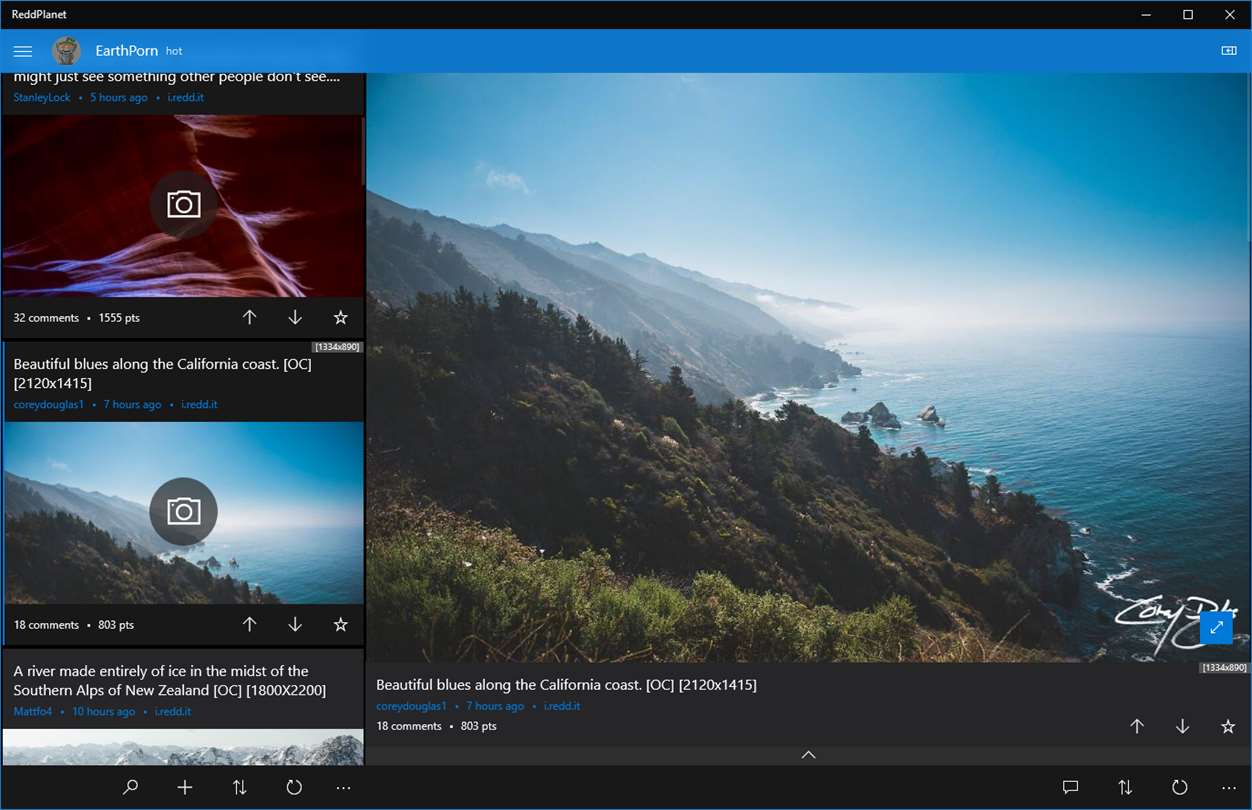Image resolution: width=1252 pixels, height=810 pixels.
Task: Refresh the post list in the left pane
Action: pyautogui.click(x=294, y=787)
